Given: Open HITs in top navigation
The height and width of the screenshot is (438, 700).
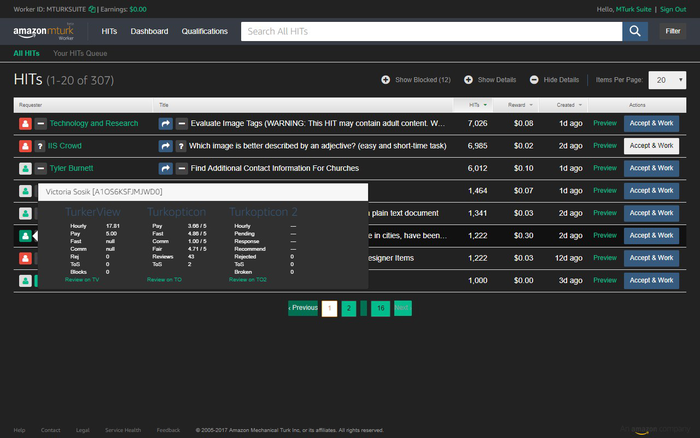Looking at the screenshot, I should [x=109, y=31].
